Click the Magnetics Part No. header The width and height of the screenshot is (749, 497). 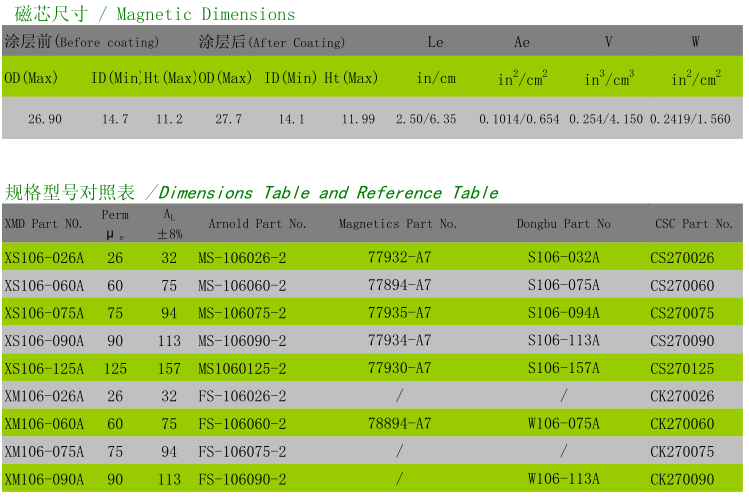click(x=398, y=224)
